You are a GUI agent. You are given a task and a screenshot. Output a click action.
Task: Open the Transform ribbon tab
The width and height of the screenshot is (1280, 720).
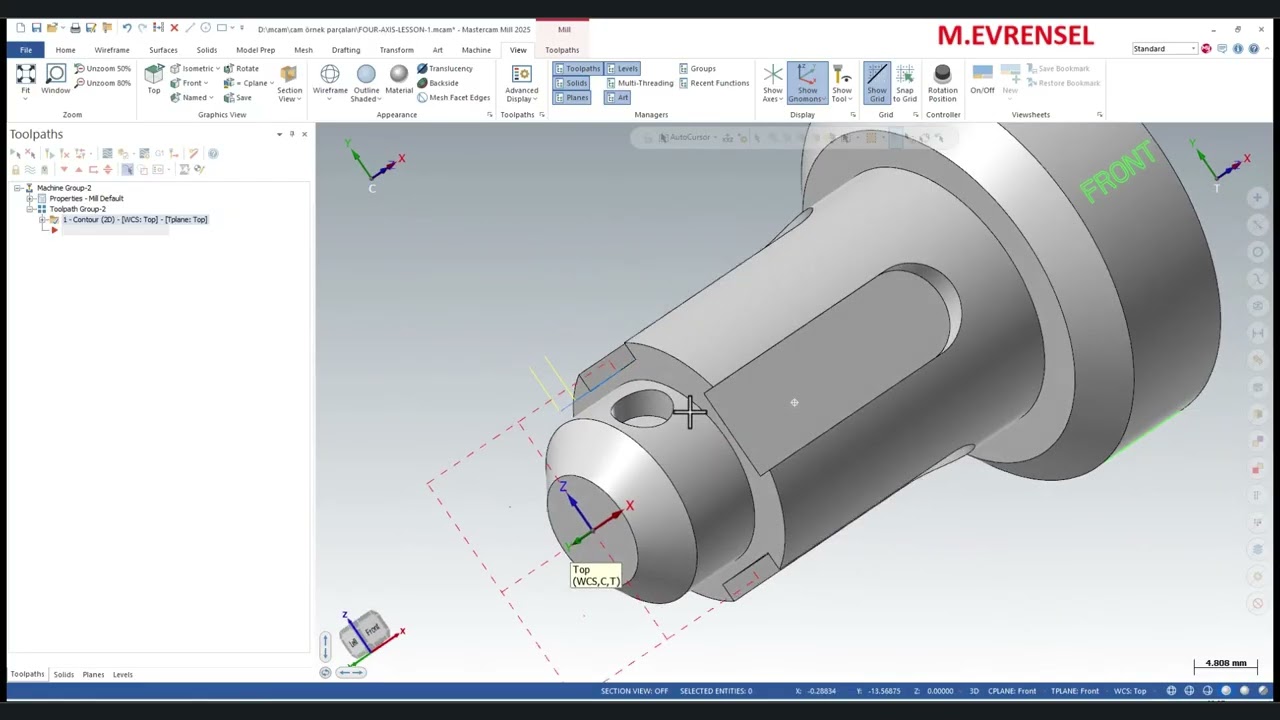pos(396,50)
